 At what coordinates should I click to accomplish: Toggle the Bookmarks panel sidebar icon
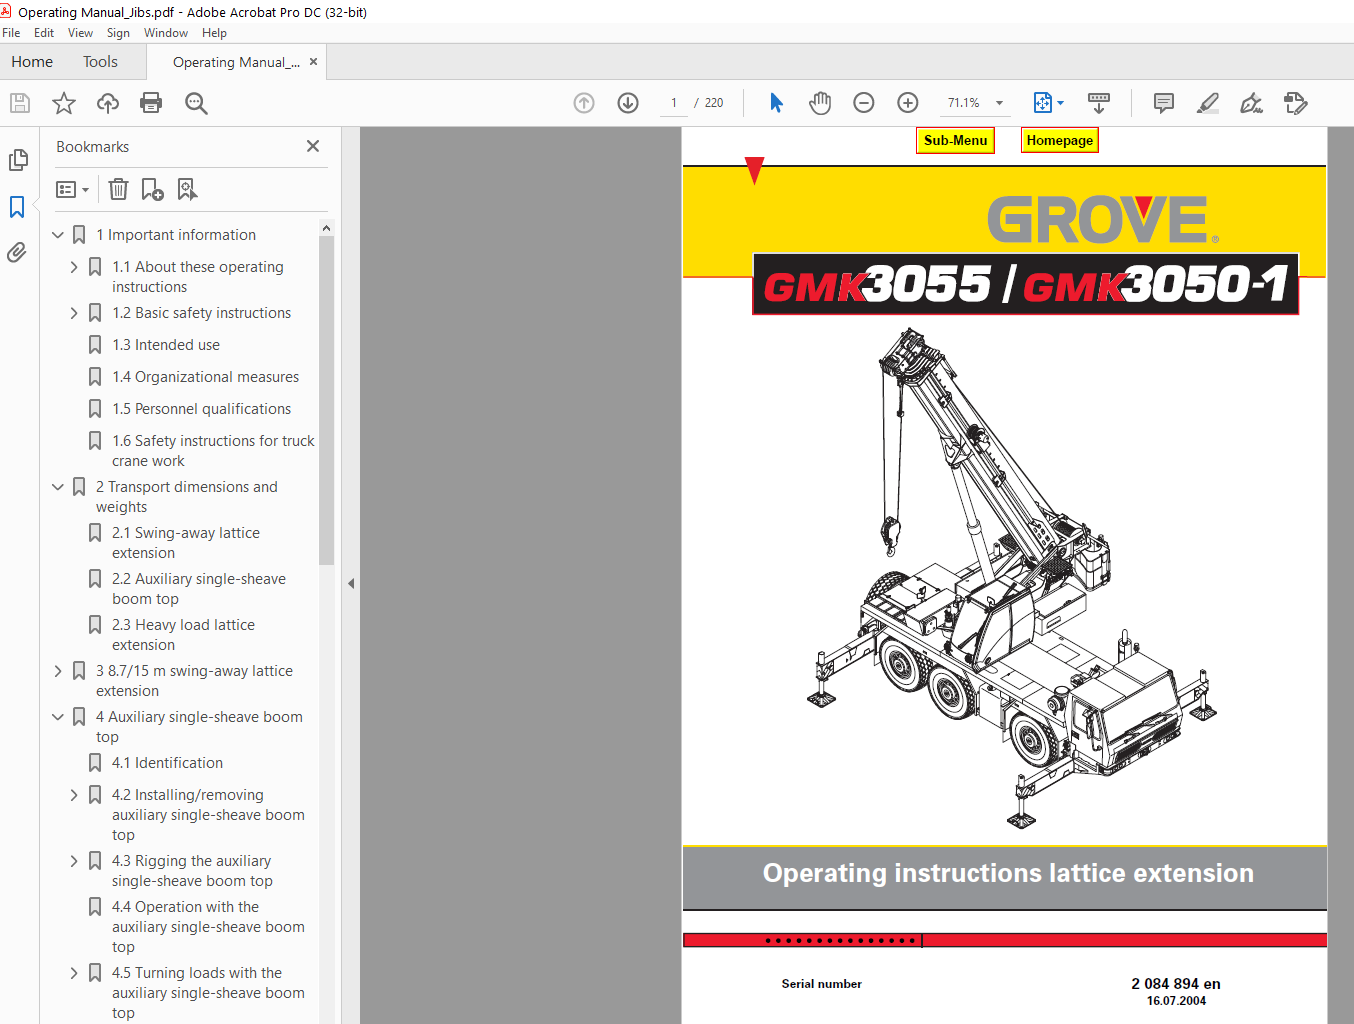coord(17,207)
